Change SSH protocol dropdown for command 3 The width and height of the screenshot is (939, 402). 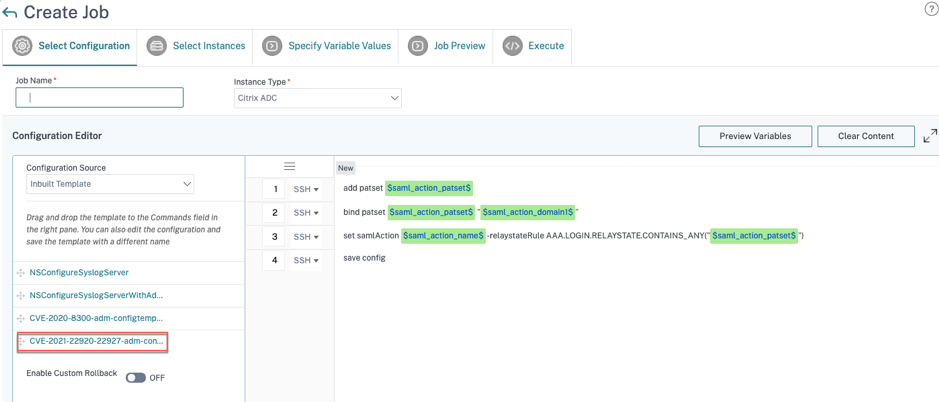305,237
